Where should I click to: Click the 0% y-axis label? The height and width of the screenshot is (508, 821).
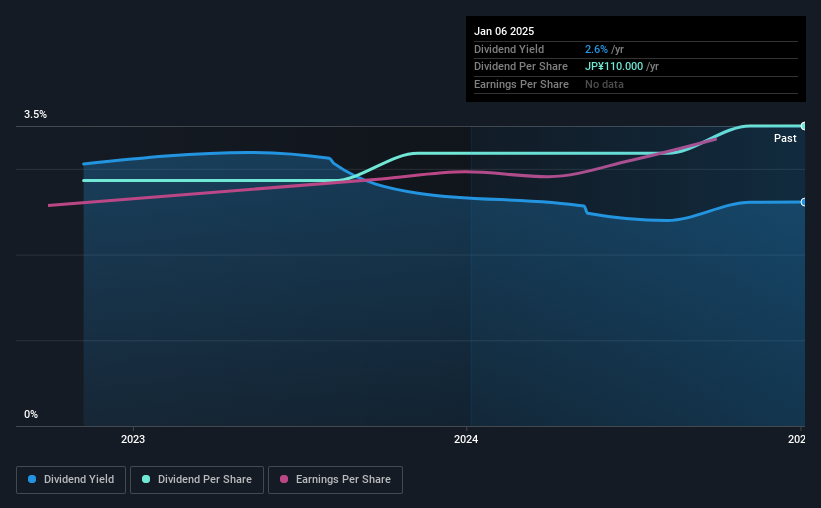tap(31, 414)
